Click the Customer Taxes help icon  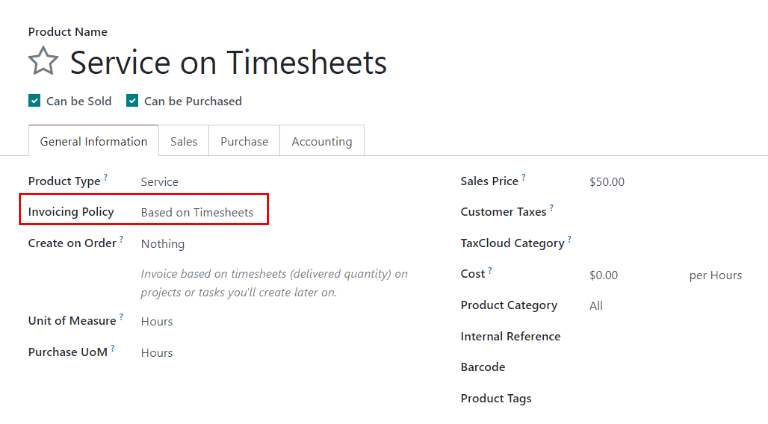pyautogui.click(x=551, y=209)
